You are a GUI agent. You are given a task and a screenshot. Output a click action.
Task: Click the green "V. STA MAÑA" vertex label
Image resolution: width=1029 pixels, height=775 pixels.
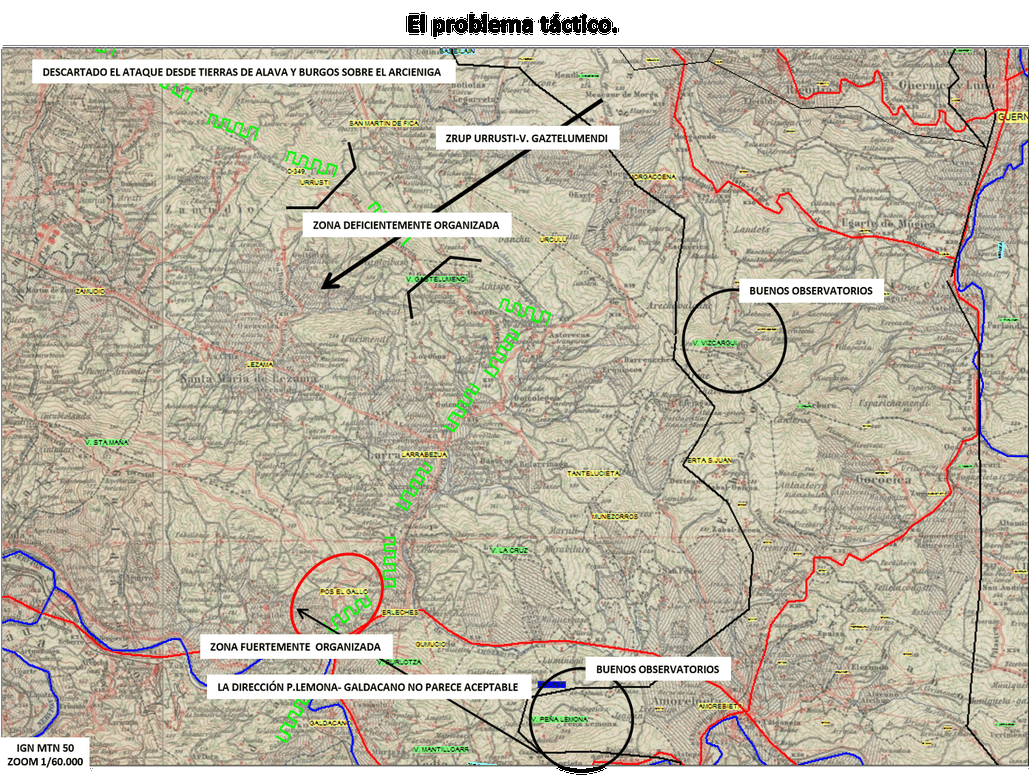coord(108,442)
